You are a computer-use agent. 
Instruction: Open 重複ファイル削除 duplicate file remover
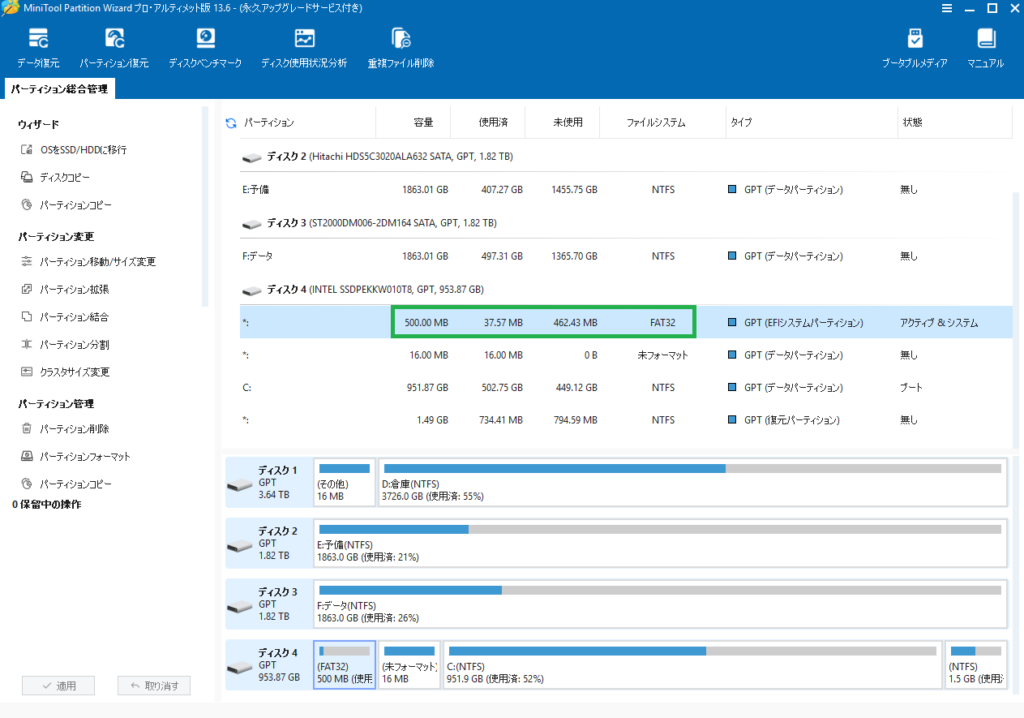[400, 48]
